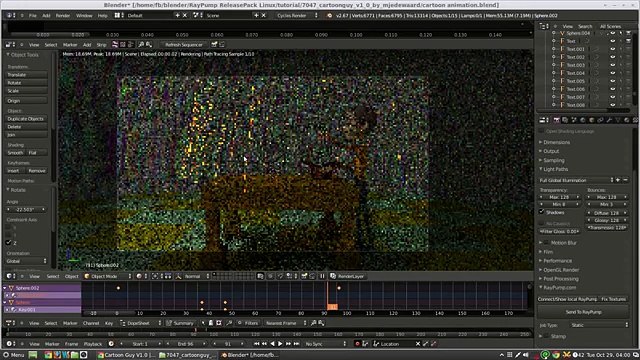Open the Cycles Render engine dropdown
Image resolution: width=640 pixels, height=360 pixels.
[x=296, y=16]
